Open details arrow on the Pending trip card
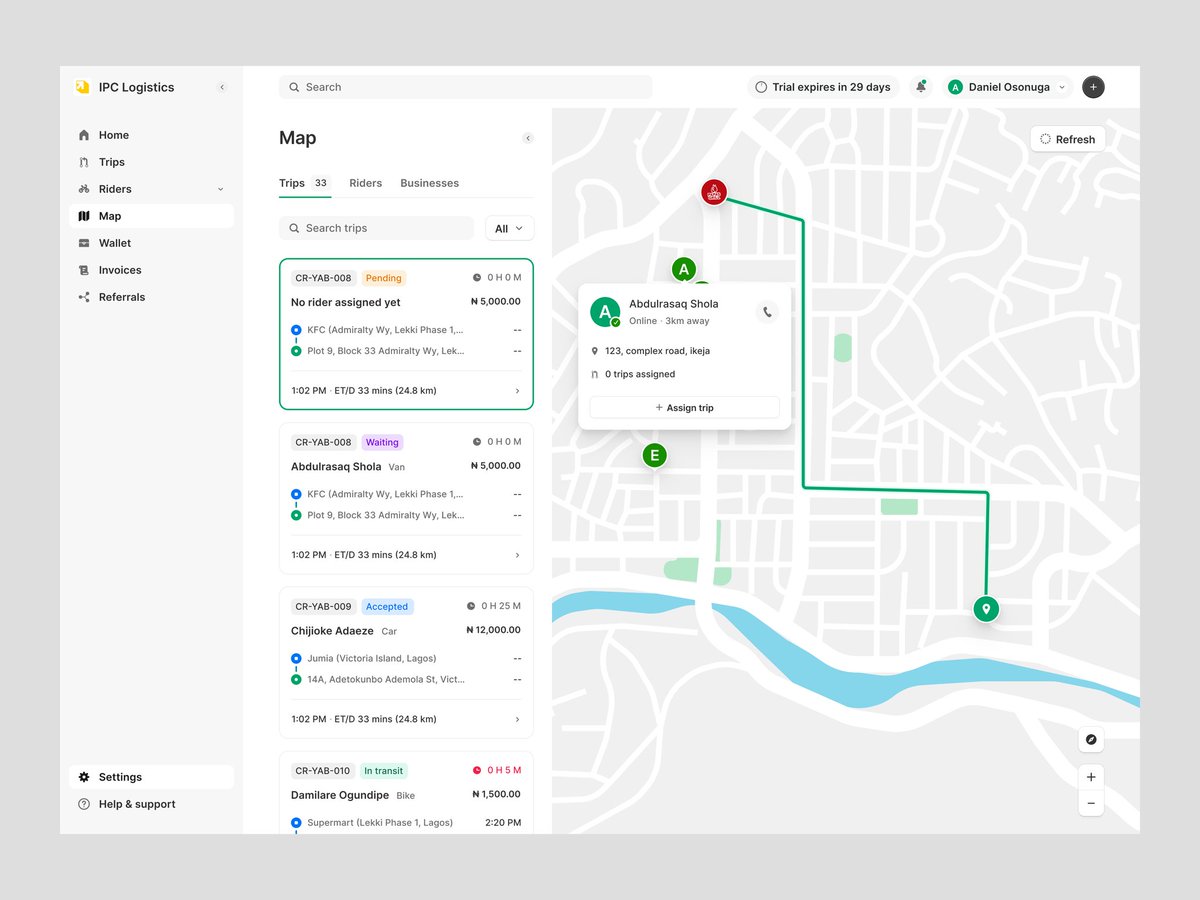This screenshot has height=900, width=1200. coord(517,391)
